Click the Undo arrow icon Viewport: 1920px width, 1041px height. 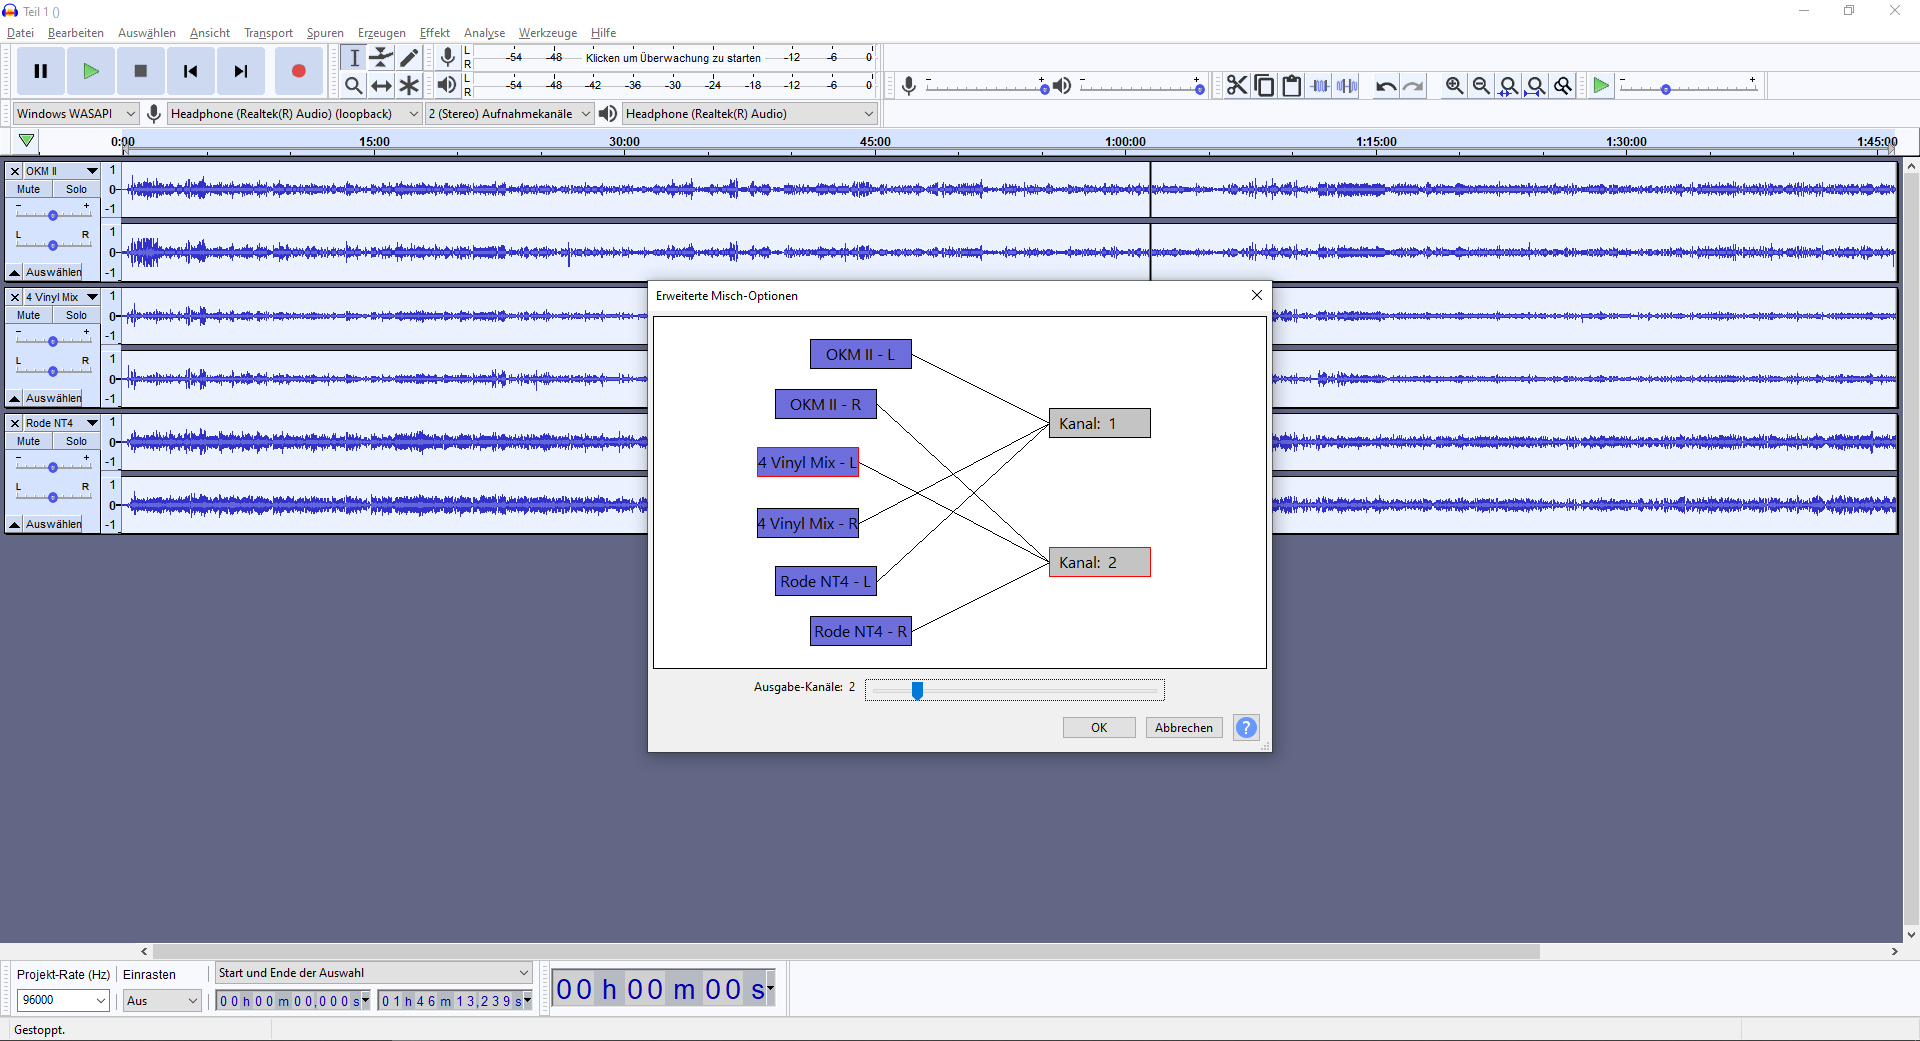click(x=1385, y=86)
